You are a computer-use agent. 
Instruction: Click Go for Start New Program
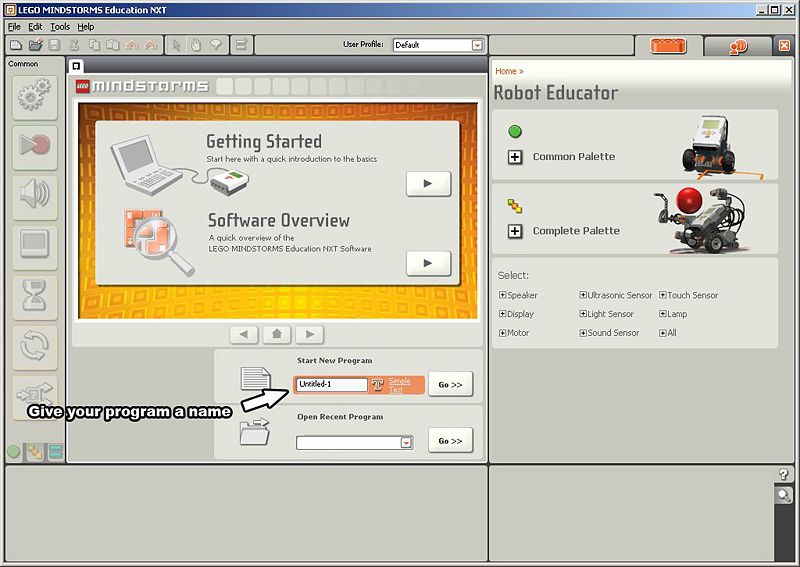[451, 384]
